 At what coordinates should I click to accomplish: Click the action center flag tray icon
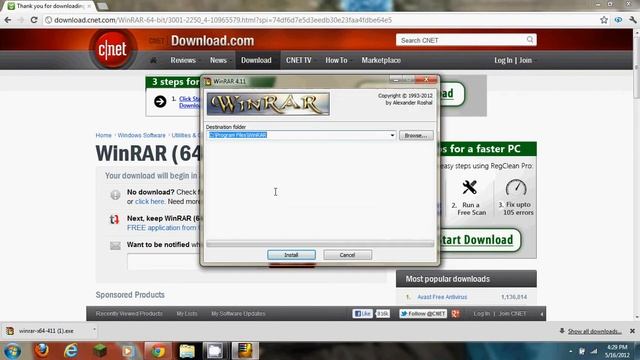pos(582,351)
